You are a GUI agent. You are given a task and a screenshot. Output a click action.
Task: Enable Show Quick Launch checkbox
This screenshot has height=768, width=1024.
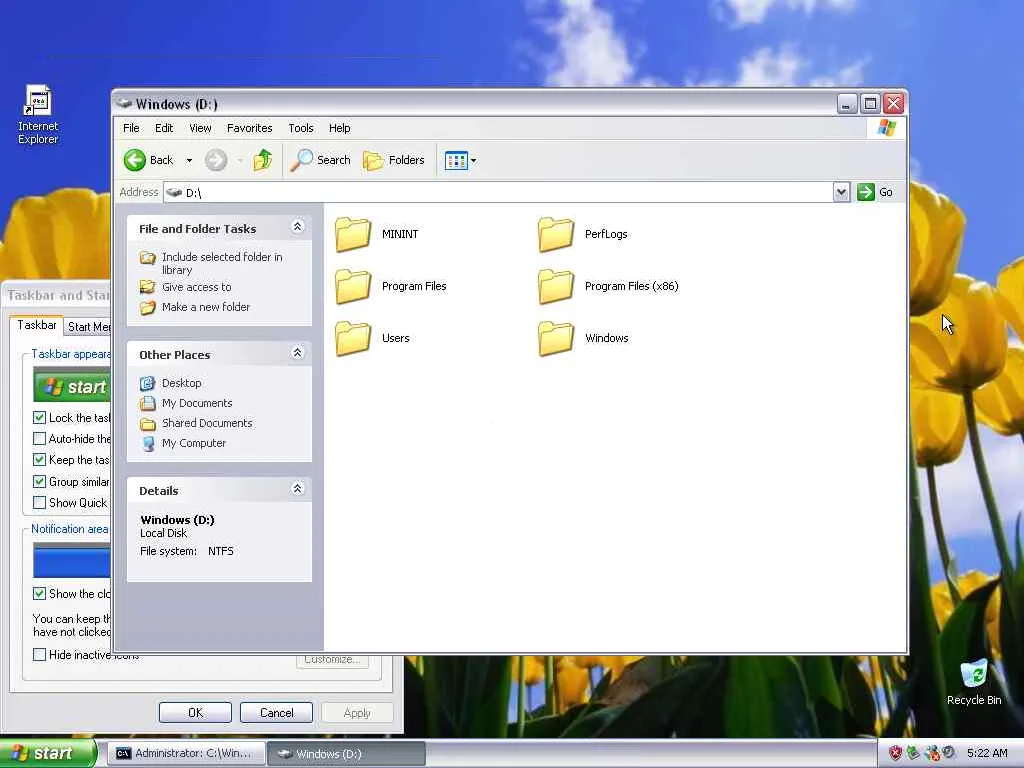click(39, 502)
